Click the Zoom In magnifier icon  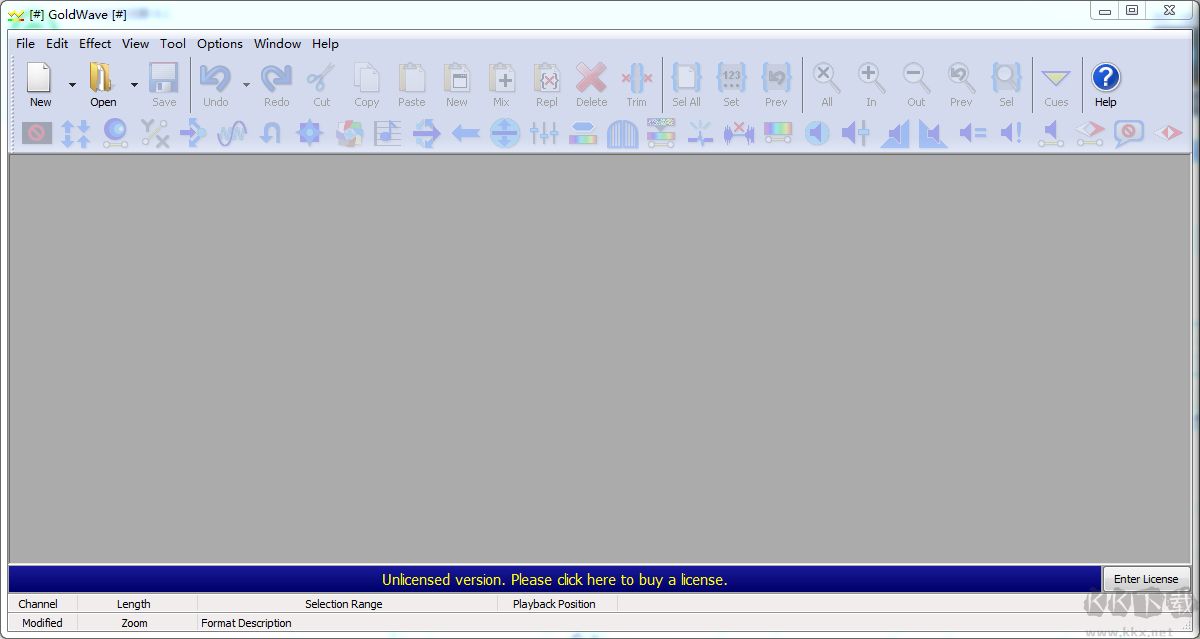[871, 78]
